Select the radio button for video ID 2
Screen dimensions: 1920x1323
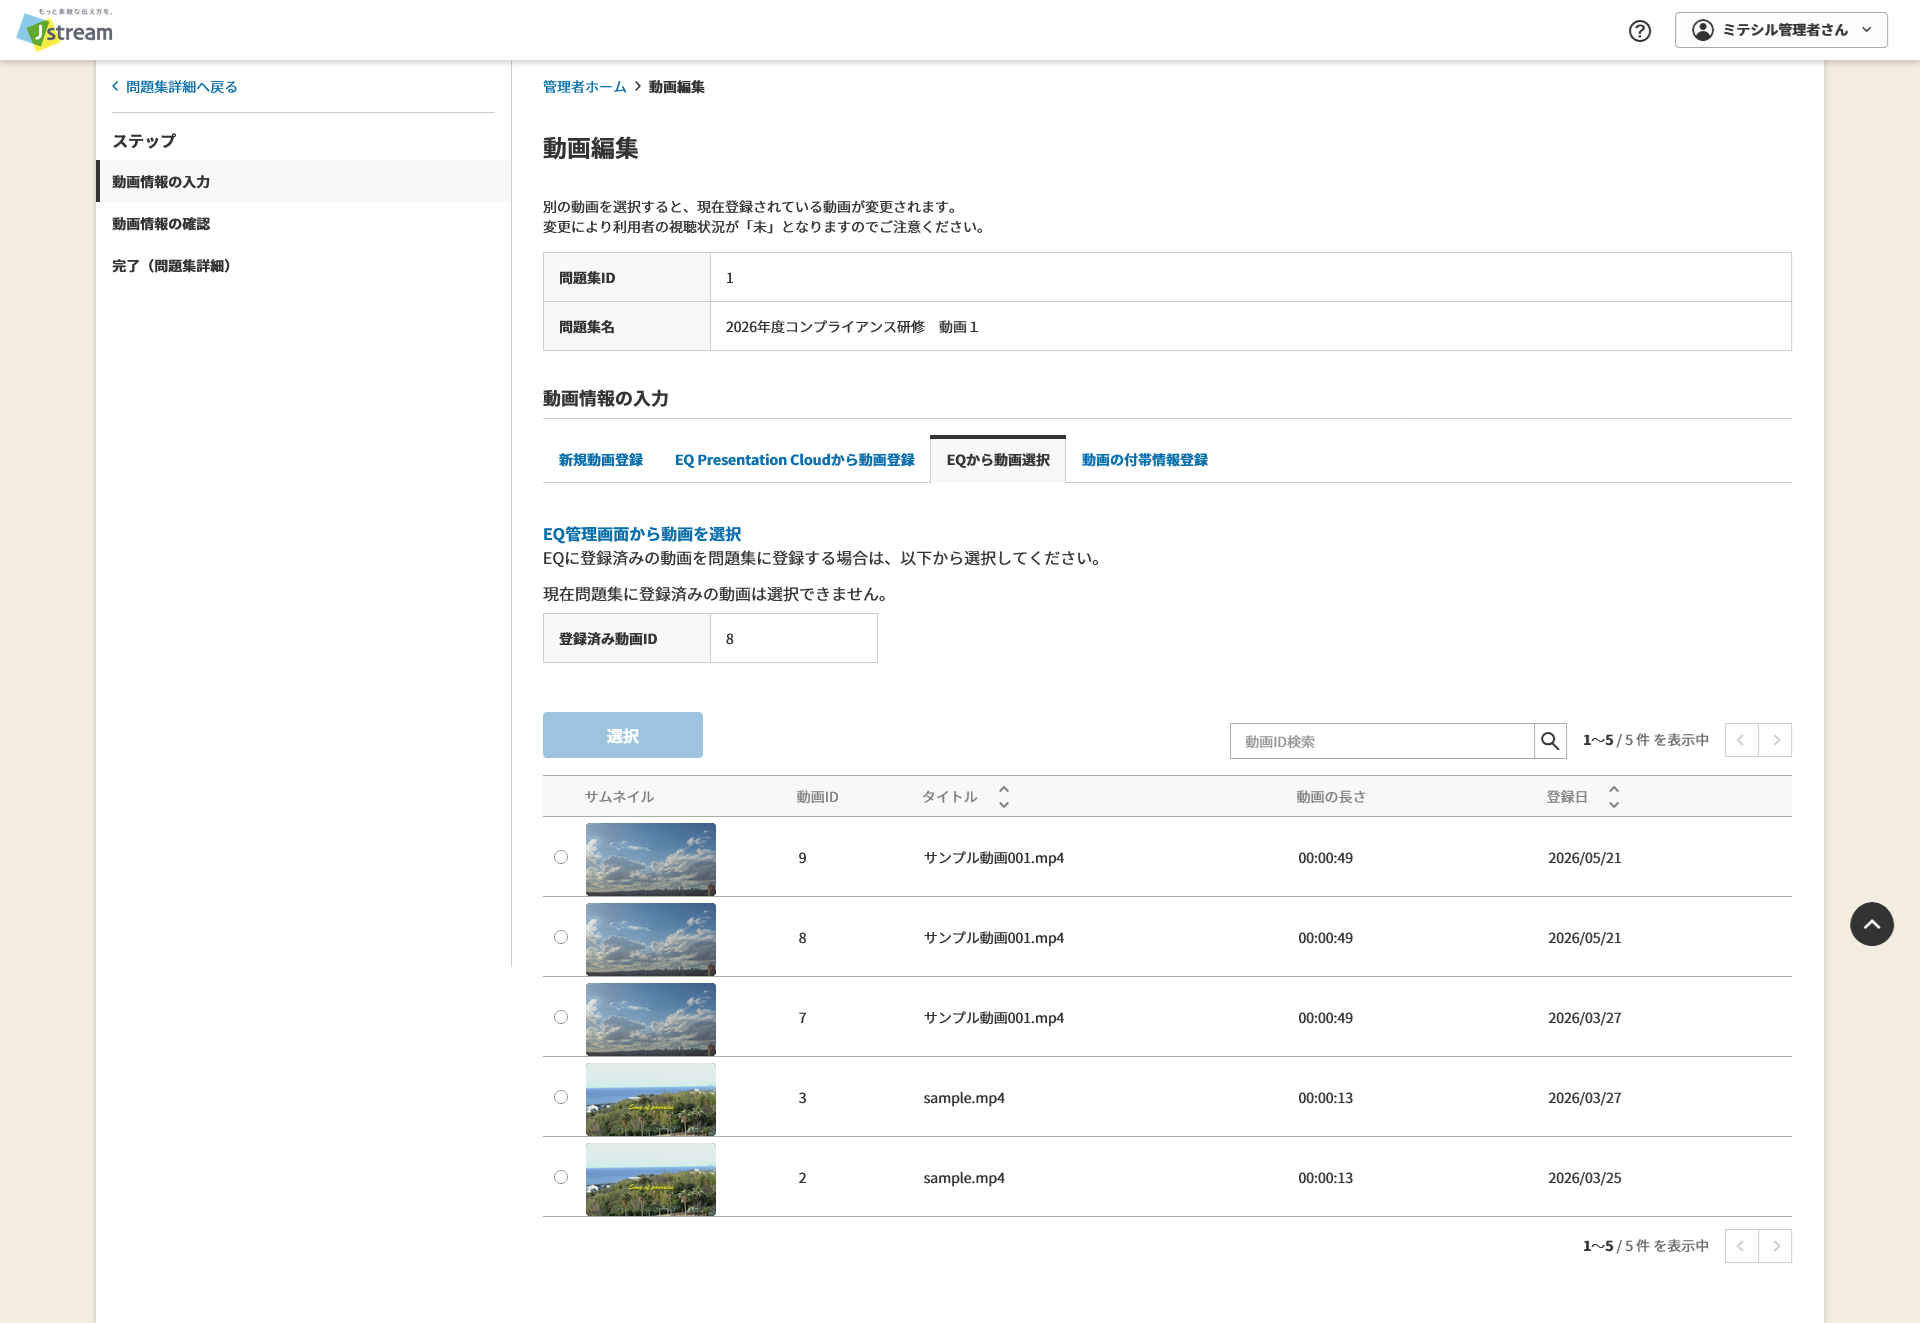561,1177
